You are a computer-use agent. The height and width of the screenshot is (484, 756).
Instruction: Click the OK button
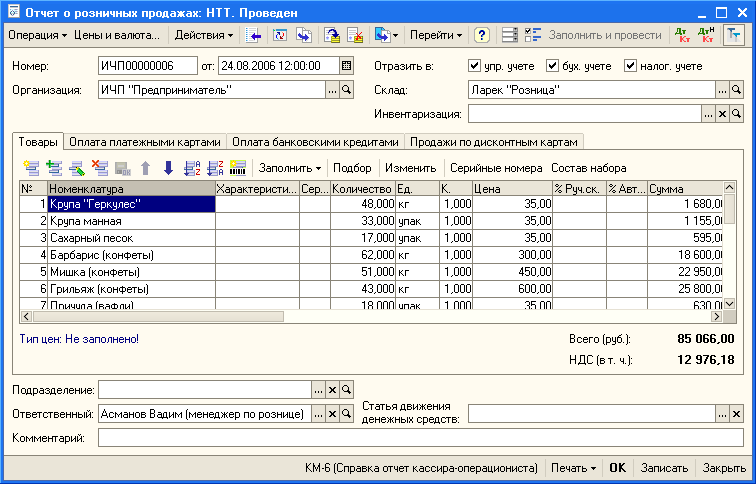point(618,468)
